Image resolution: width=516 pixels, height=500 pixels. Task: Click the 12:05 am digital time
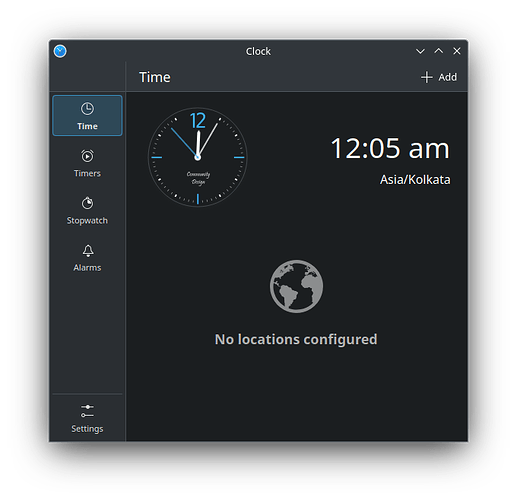[x=390, y=148]
